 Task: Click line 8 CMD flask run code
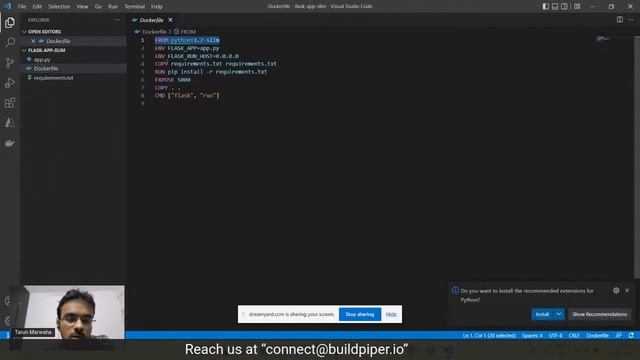pyautogui.click(x=187, y=96)
